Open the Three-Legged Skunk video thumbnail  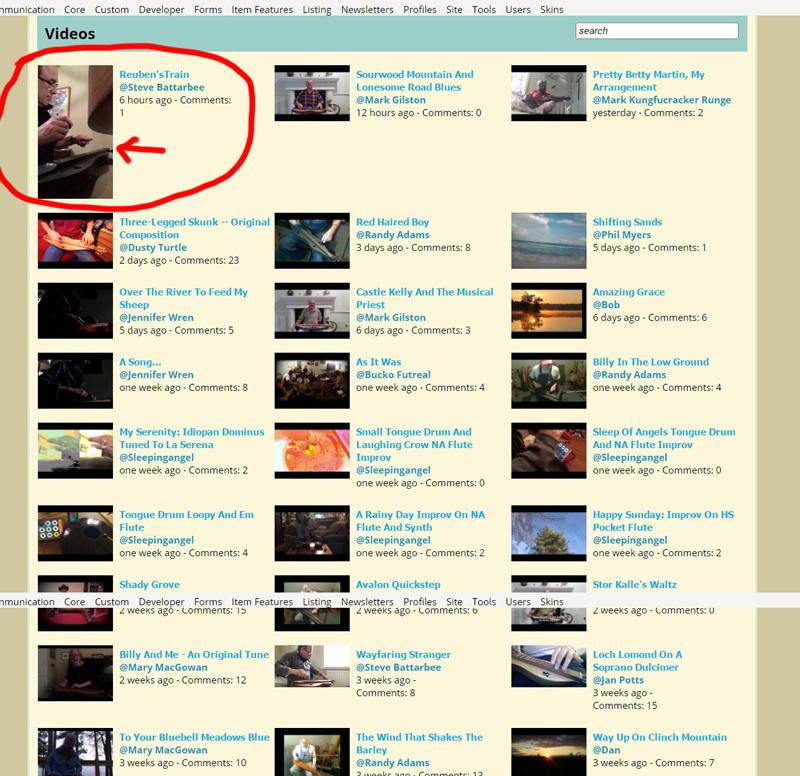click(75, 241)
